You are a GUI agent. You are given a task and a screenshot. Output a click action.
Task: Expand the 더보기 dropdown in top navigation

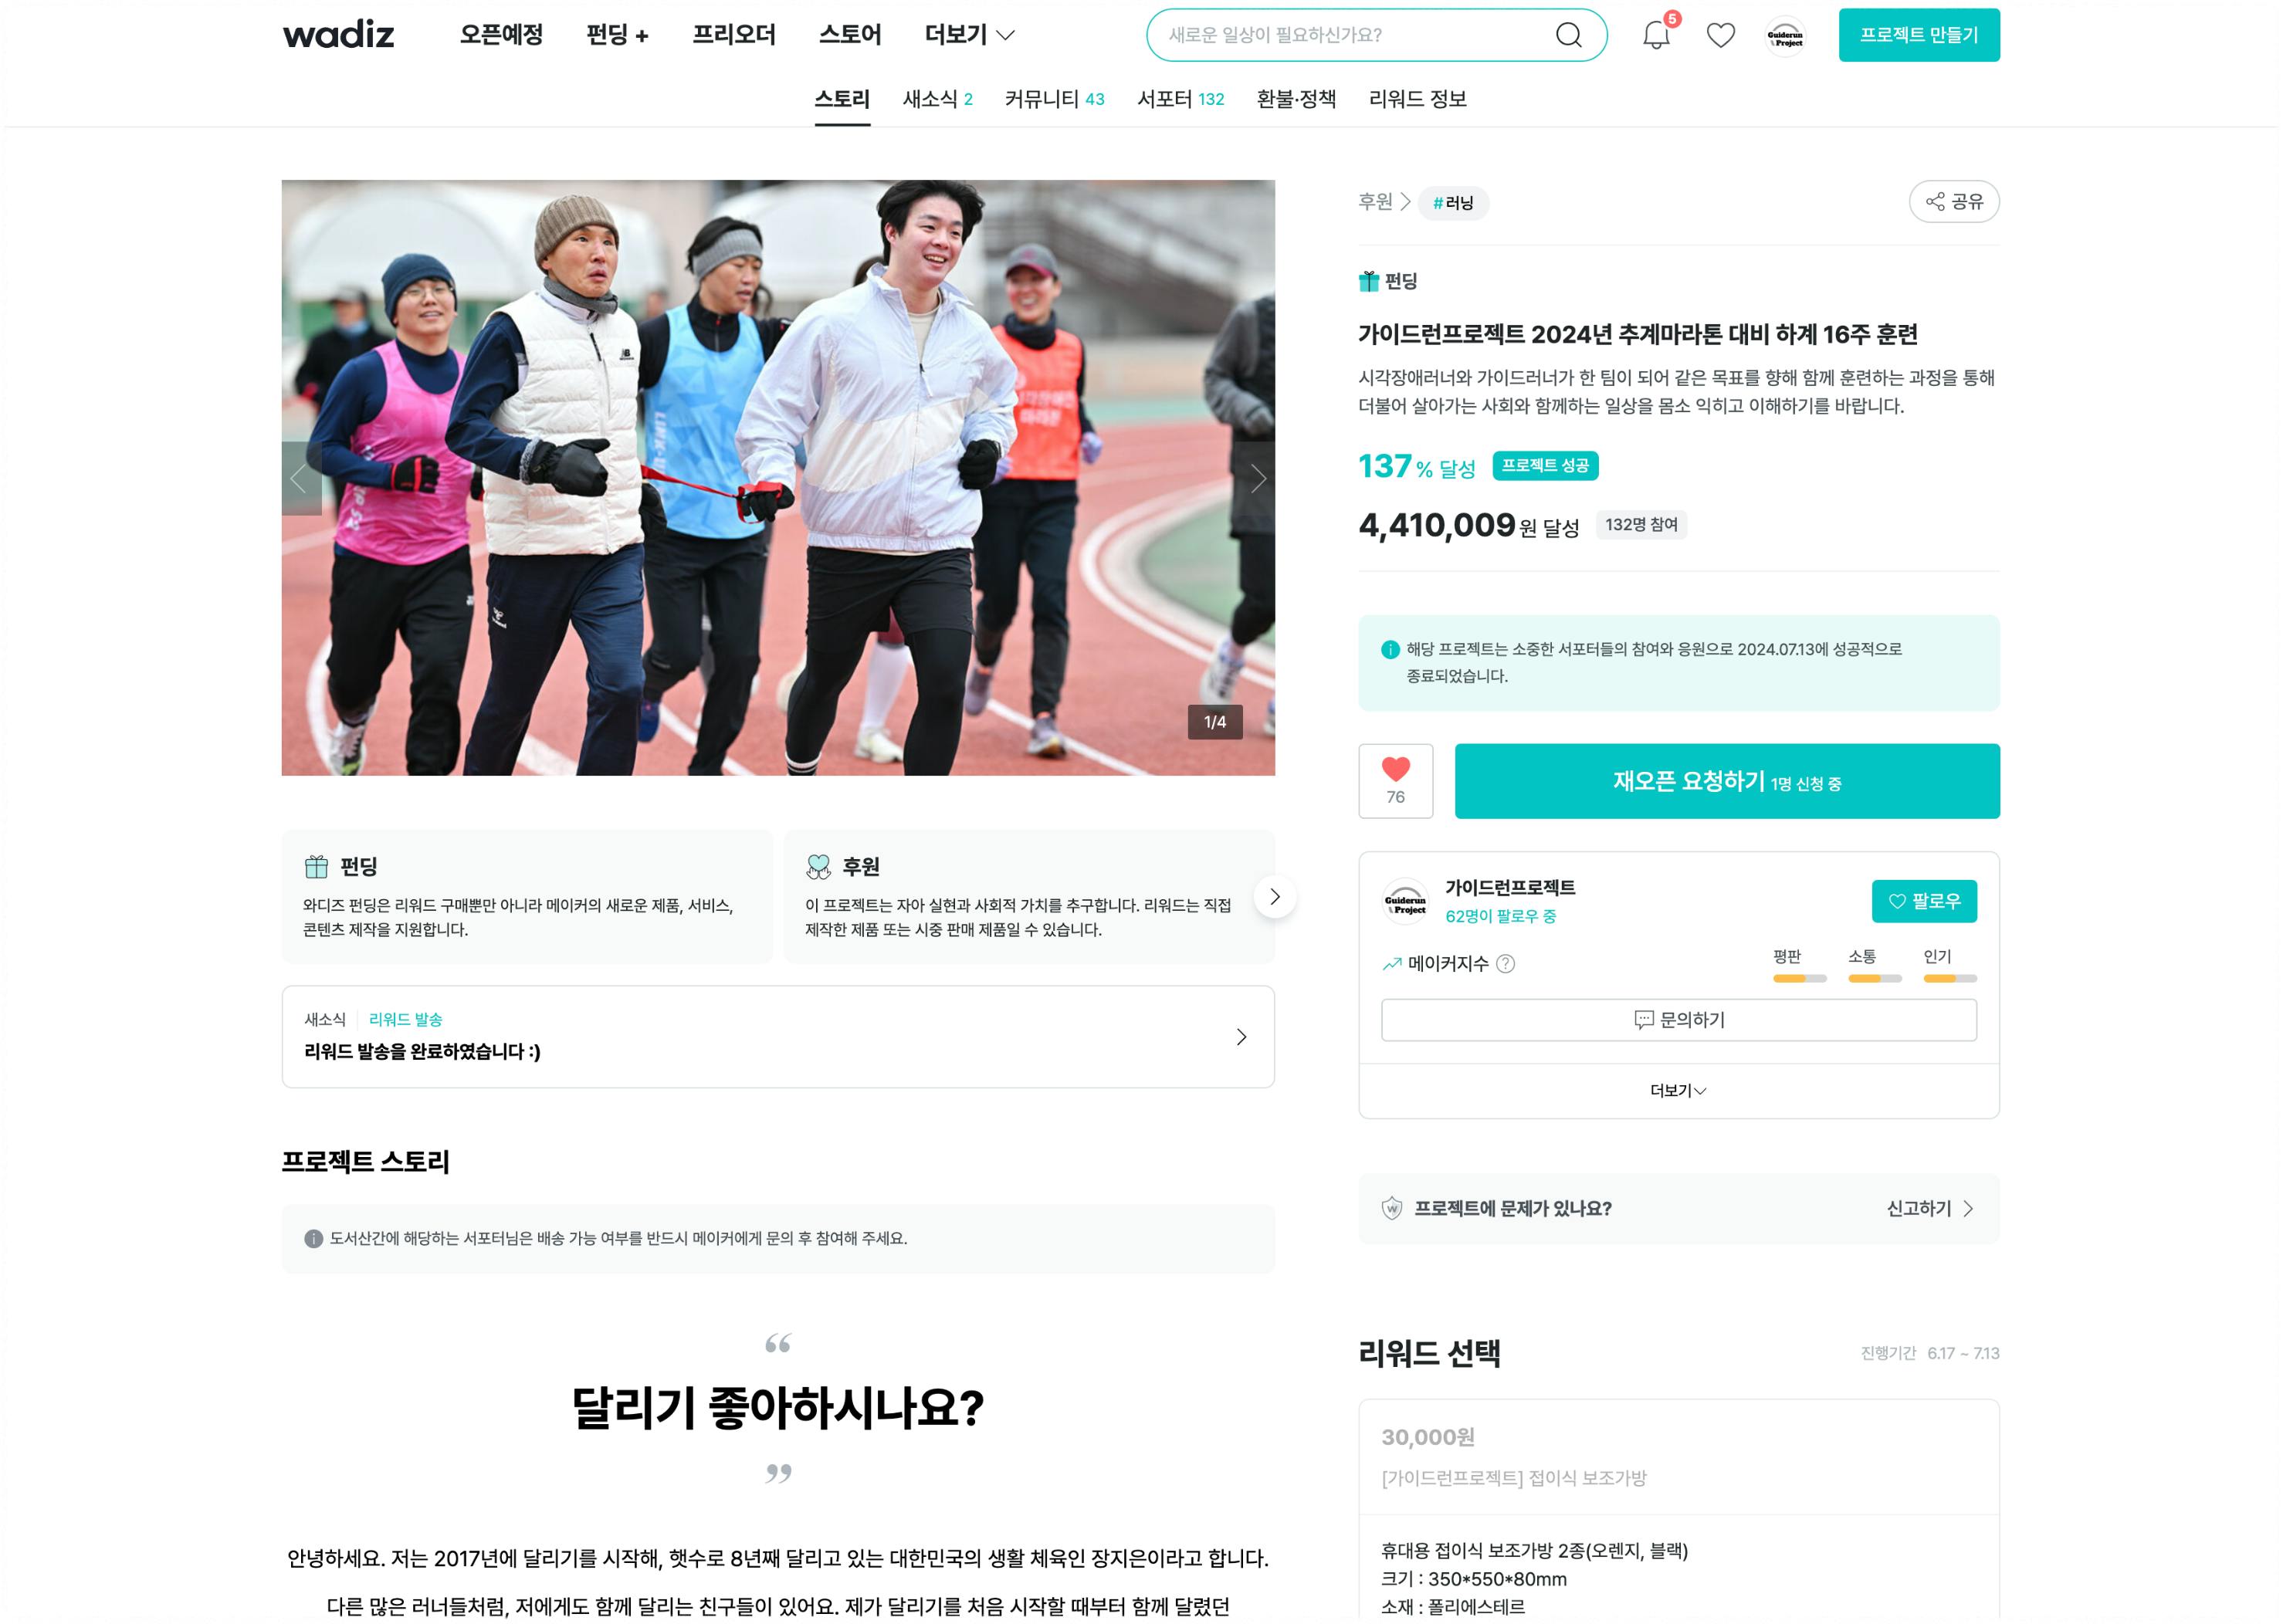(x=968, y=35)
